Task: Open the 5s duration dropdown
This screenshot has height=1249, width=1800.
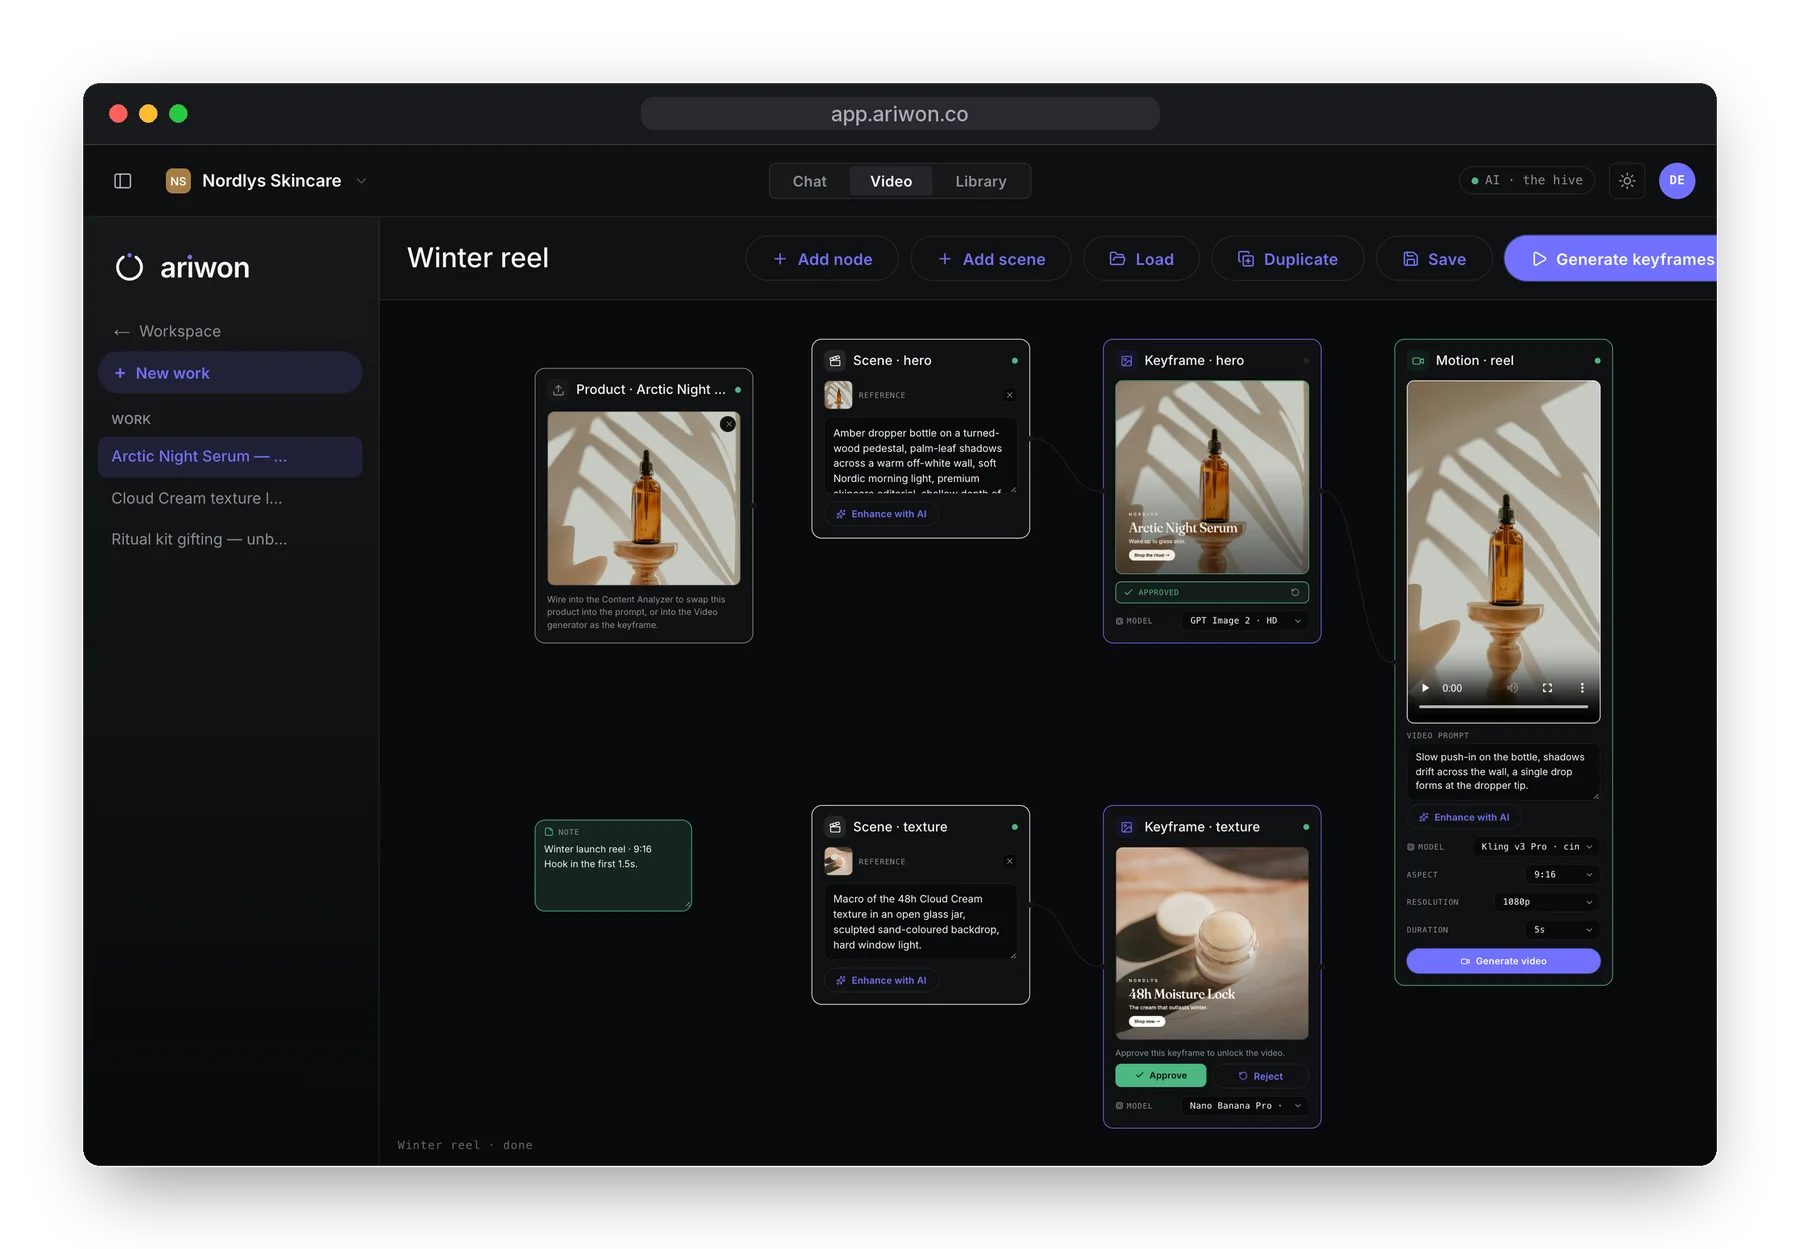Action: [1563, 930]
